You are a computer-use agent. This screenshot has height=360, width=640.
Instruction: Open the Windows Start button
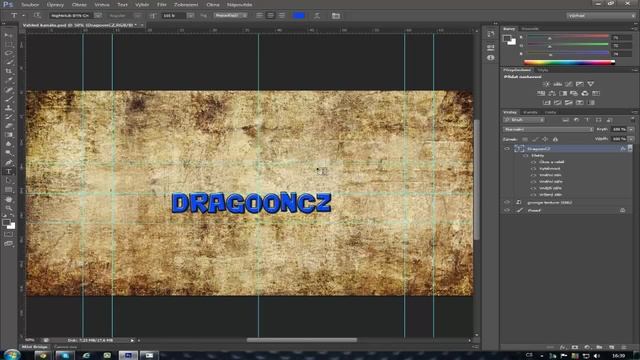[11, 355]
